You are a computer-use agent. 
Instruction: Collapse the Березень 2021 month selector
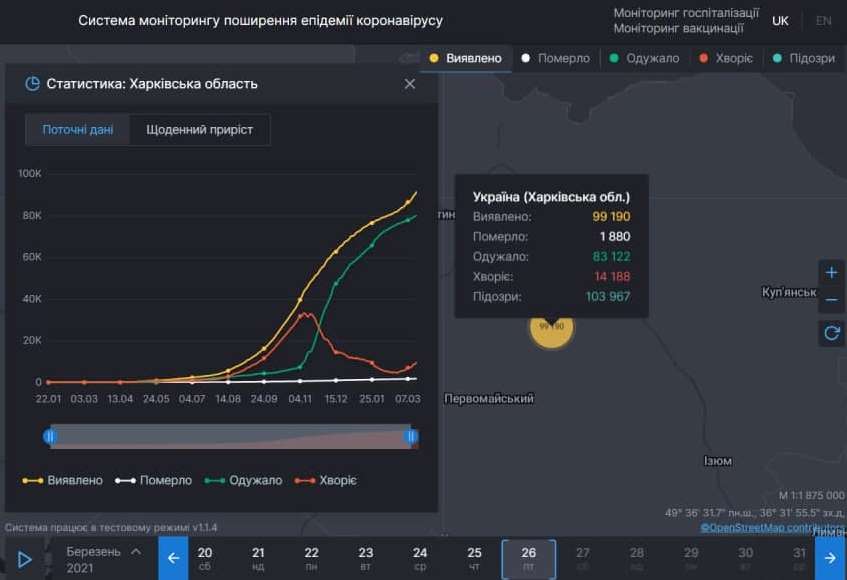pos(135,549)
